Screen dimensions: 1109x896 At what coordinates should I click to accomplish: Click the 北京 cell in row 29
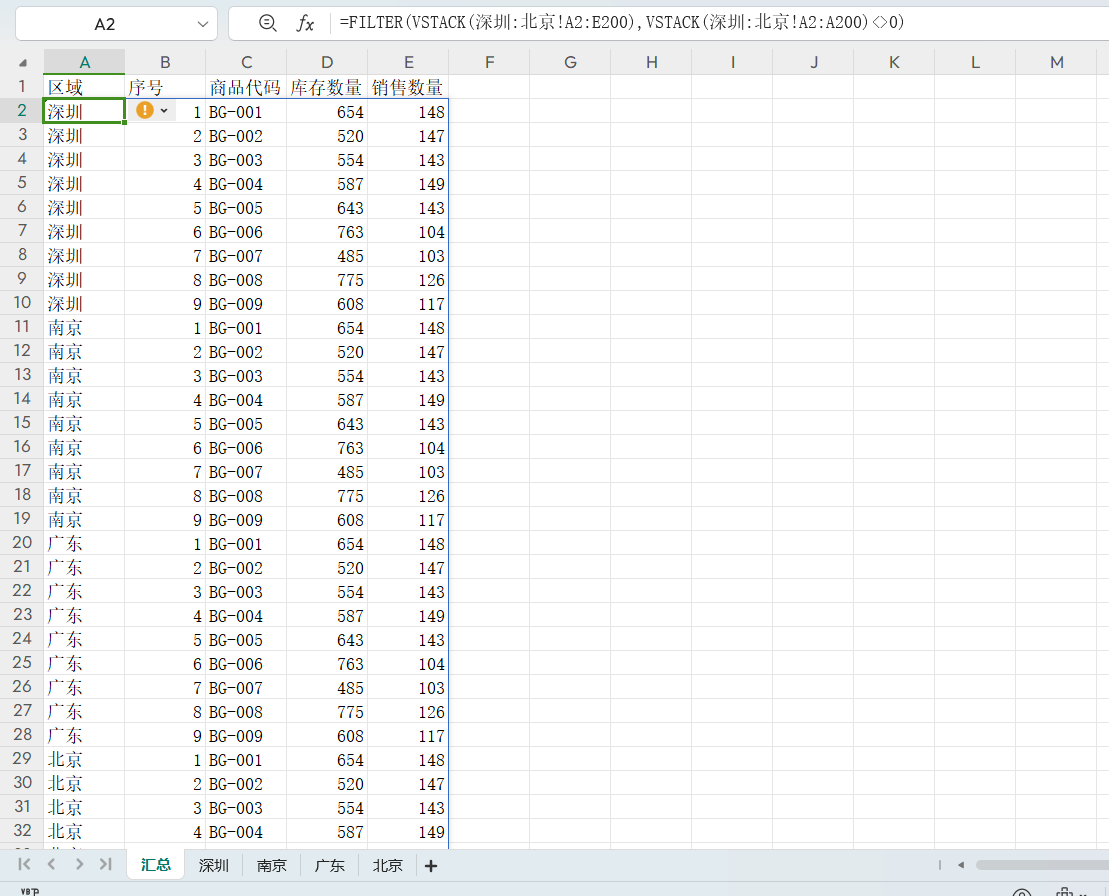[x=84, y=760]
